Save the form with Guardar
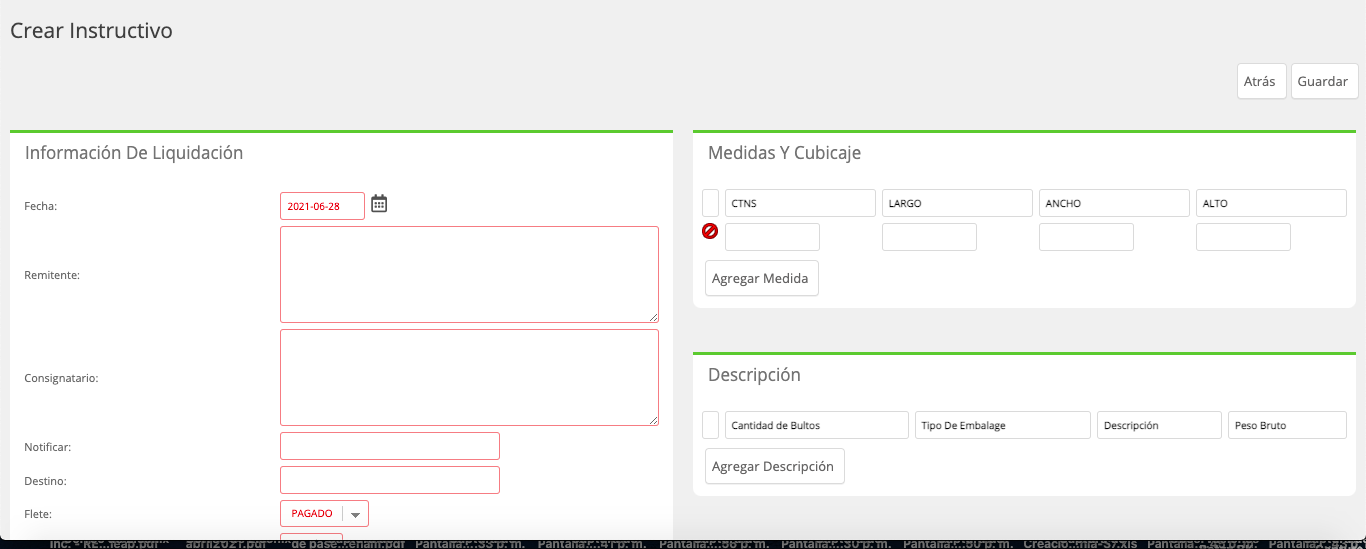1366x549 pixels. click(x=1324, y=82)
